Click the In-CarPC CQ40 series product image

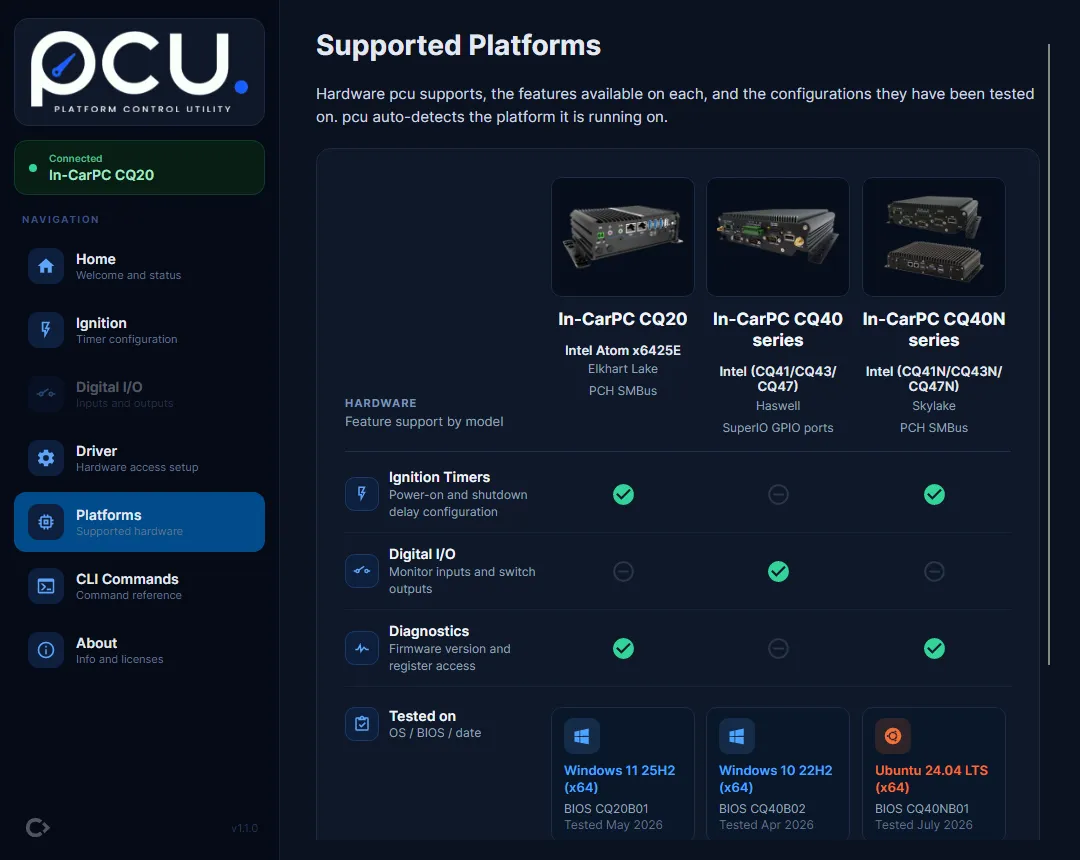coord(778,237)
